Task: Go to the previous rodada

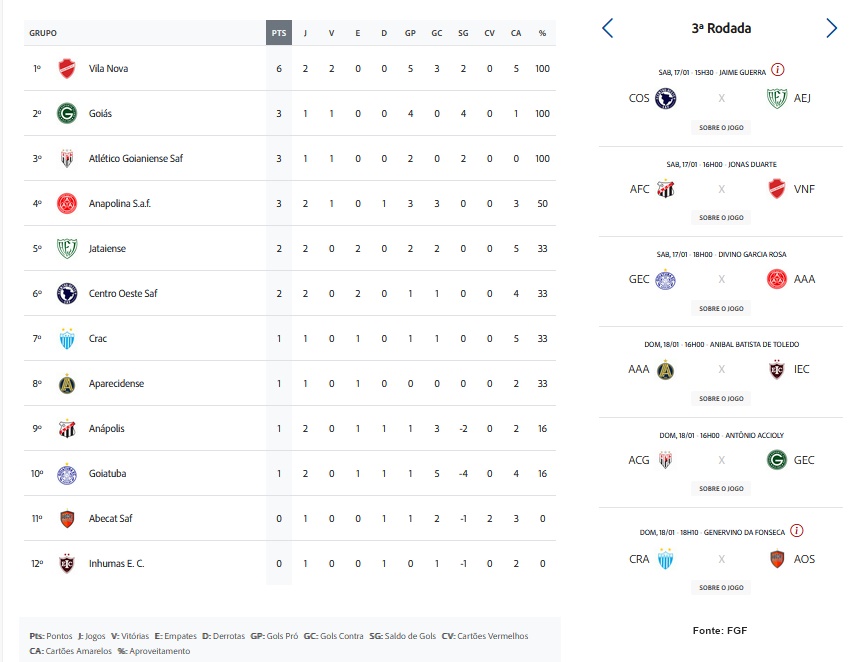Action: (x=608, y=28)
